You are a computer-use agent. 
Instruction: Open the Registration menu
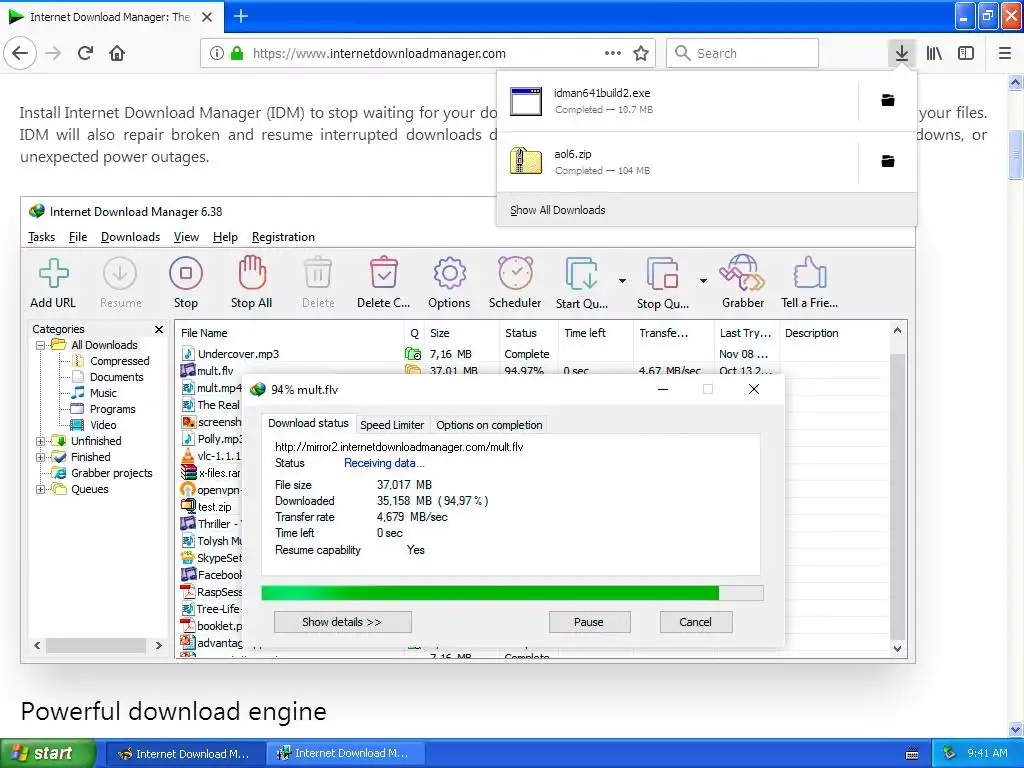[283, 237]
